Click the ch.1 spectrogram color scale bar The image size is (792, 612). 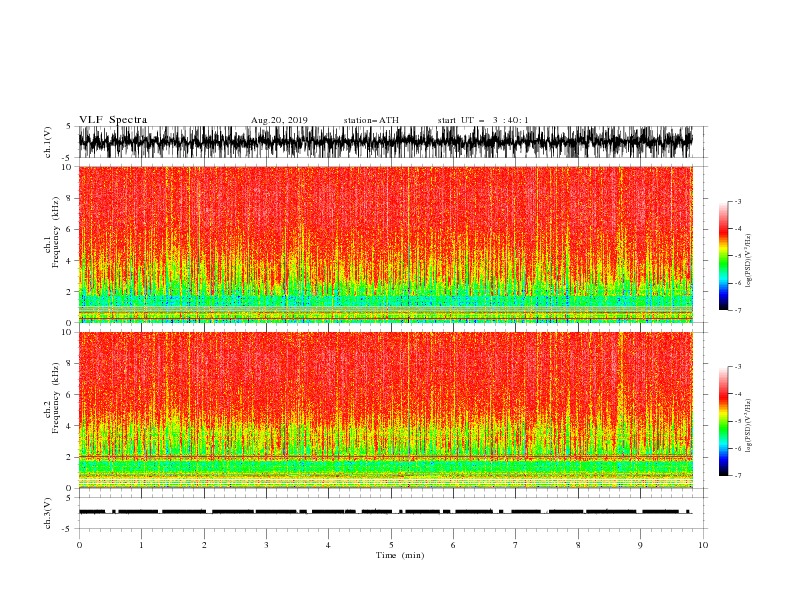[723, 256]
